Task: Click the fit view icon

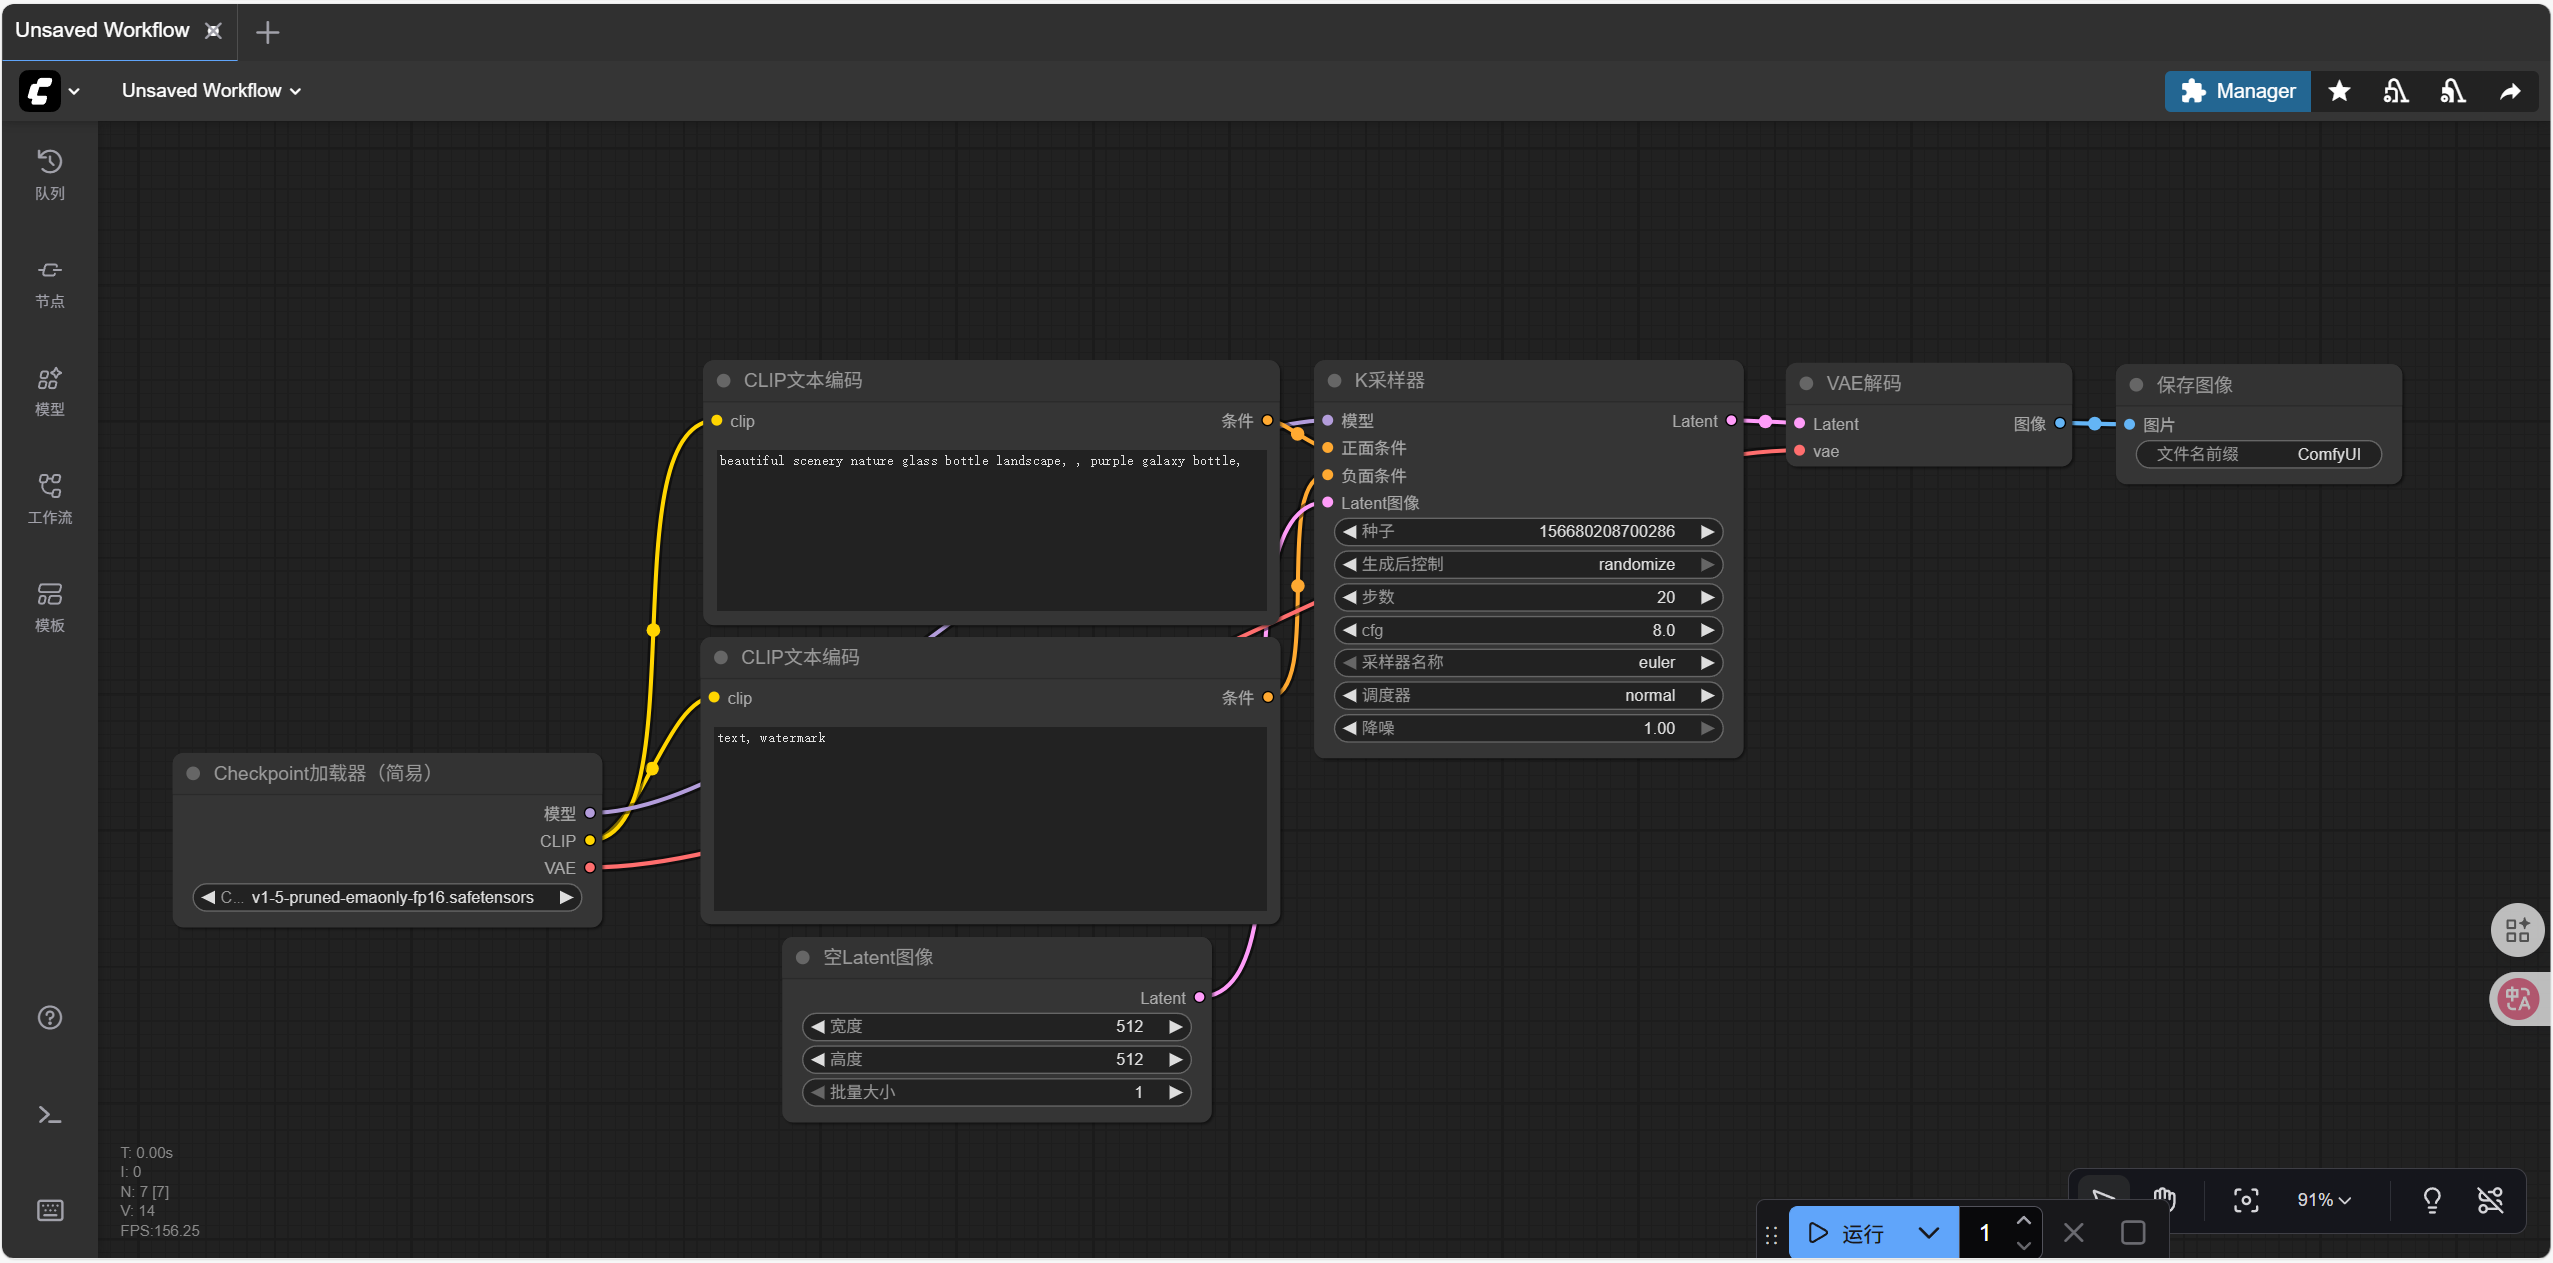Action: click(x=2245, y=1200)
